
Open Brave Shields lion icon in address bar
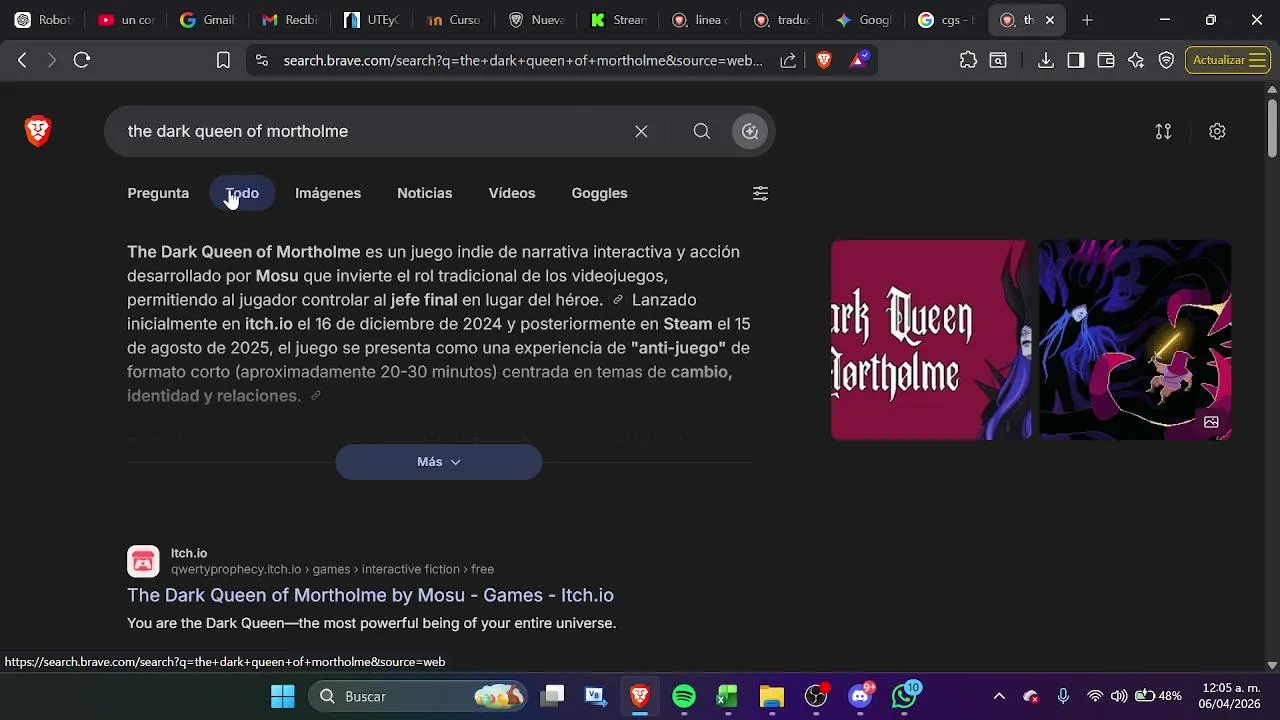click(824, 60)
